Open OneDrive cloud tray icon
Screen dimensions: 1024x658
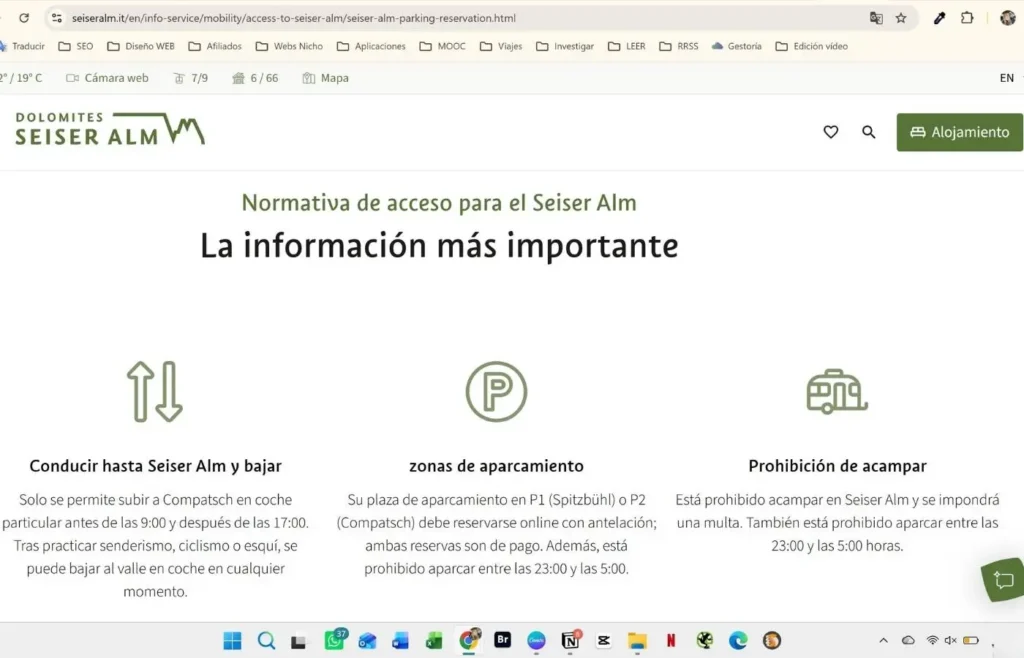point(908,640)
